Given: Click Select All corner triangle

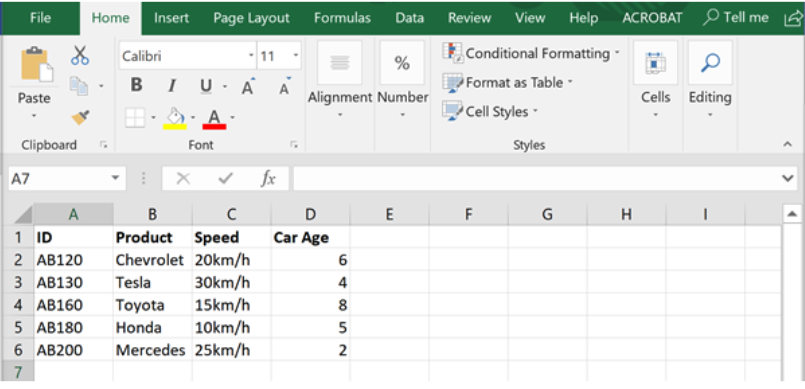Looking at the screenshot, I should 23,214.
